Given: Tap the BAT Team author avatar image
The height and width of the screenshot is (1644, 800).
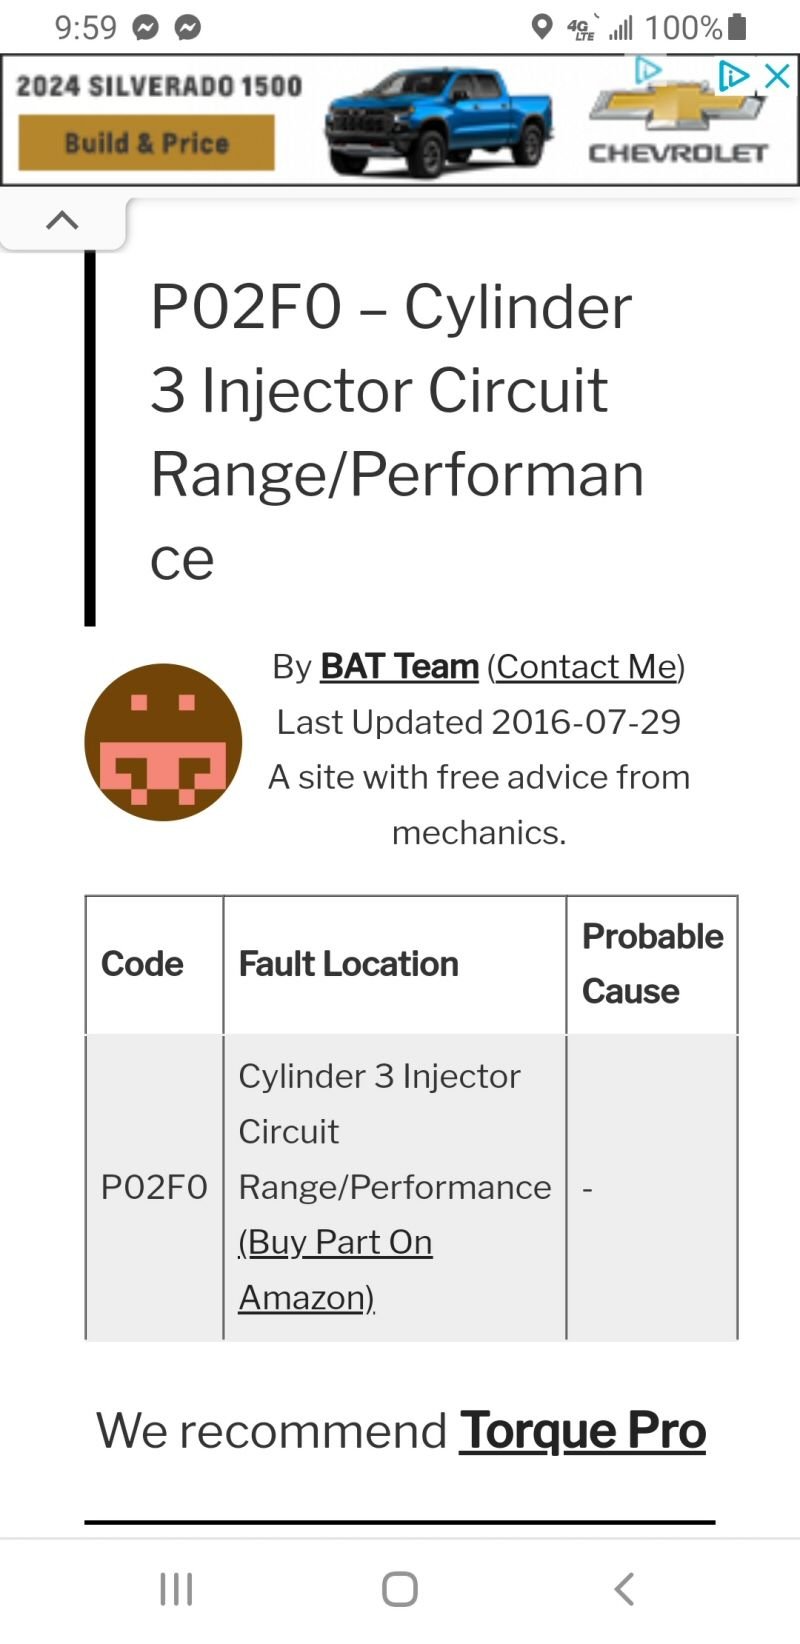Looking at the screenshot, I should point(162,741).
